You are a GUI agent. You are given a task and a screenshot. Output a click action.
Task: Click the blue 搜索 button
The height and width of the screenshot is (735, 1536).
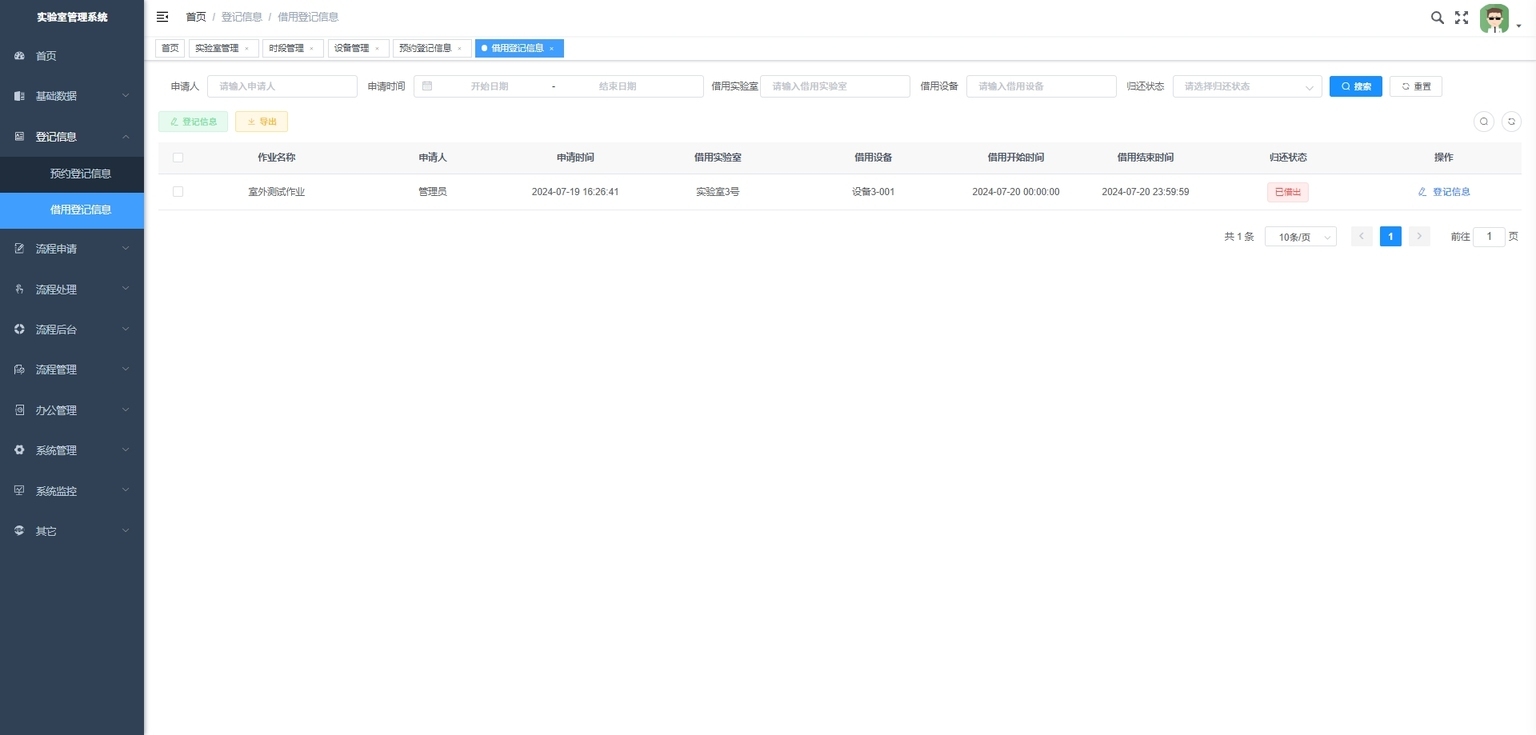tap(1356, 86)
